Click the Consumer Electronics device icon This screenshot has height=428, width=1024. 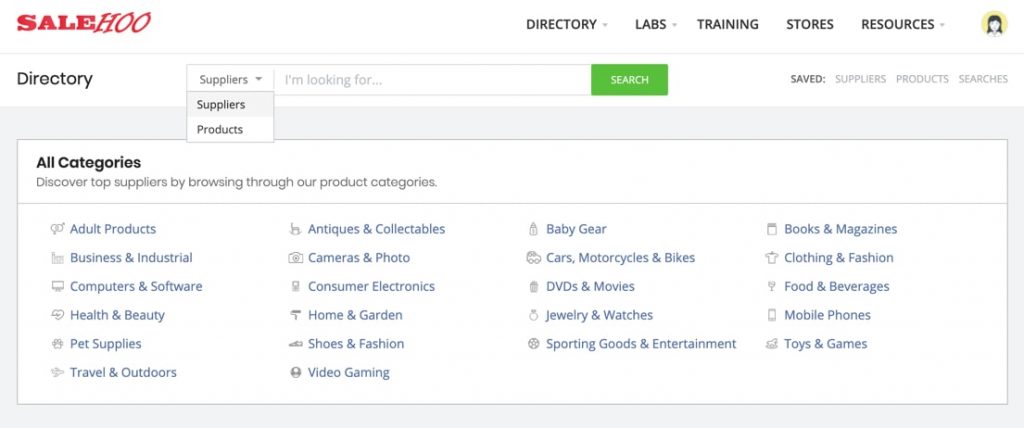coord(296,286)
